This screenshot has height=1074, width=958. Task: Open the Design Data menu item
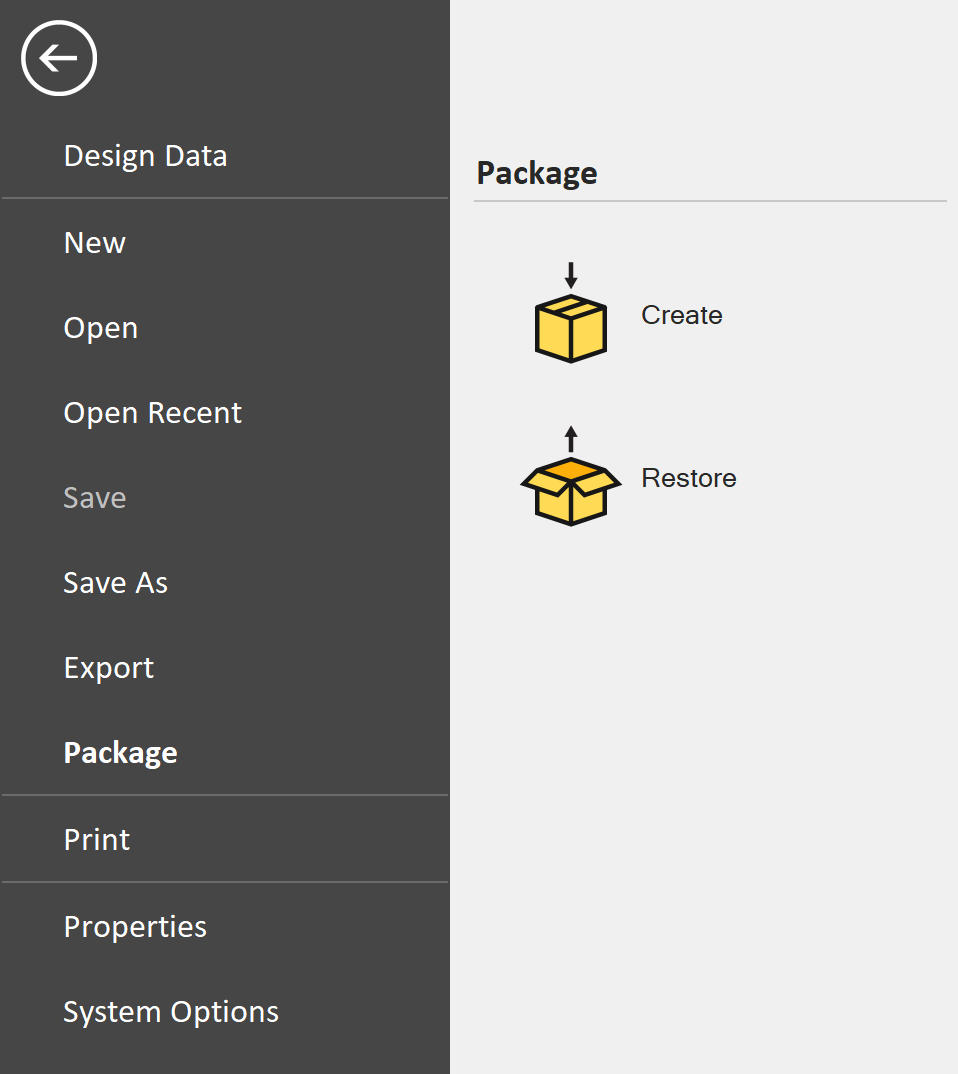(145, 155)
